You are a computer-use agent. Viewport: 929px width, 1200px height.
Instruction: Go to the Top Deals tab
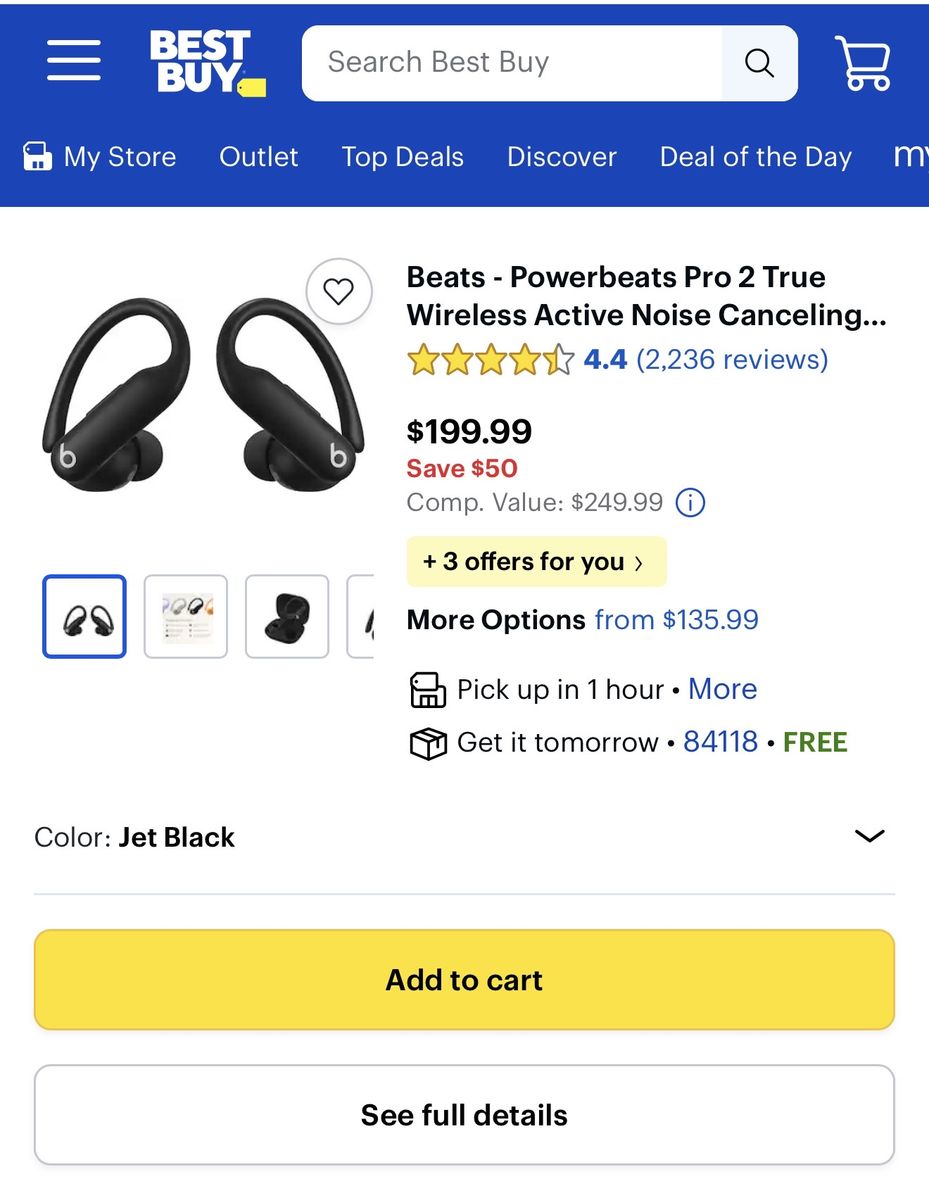click(x=402, y=157)
